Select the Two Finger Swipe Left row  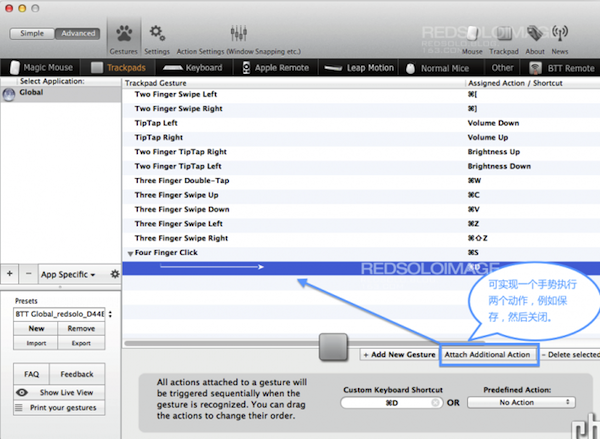pos(361,95)
